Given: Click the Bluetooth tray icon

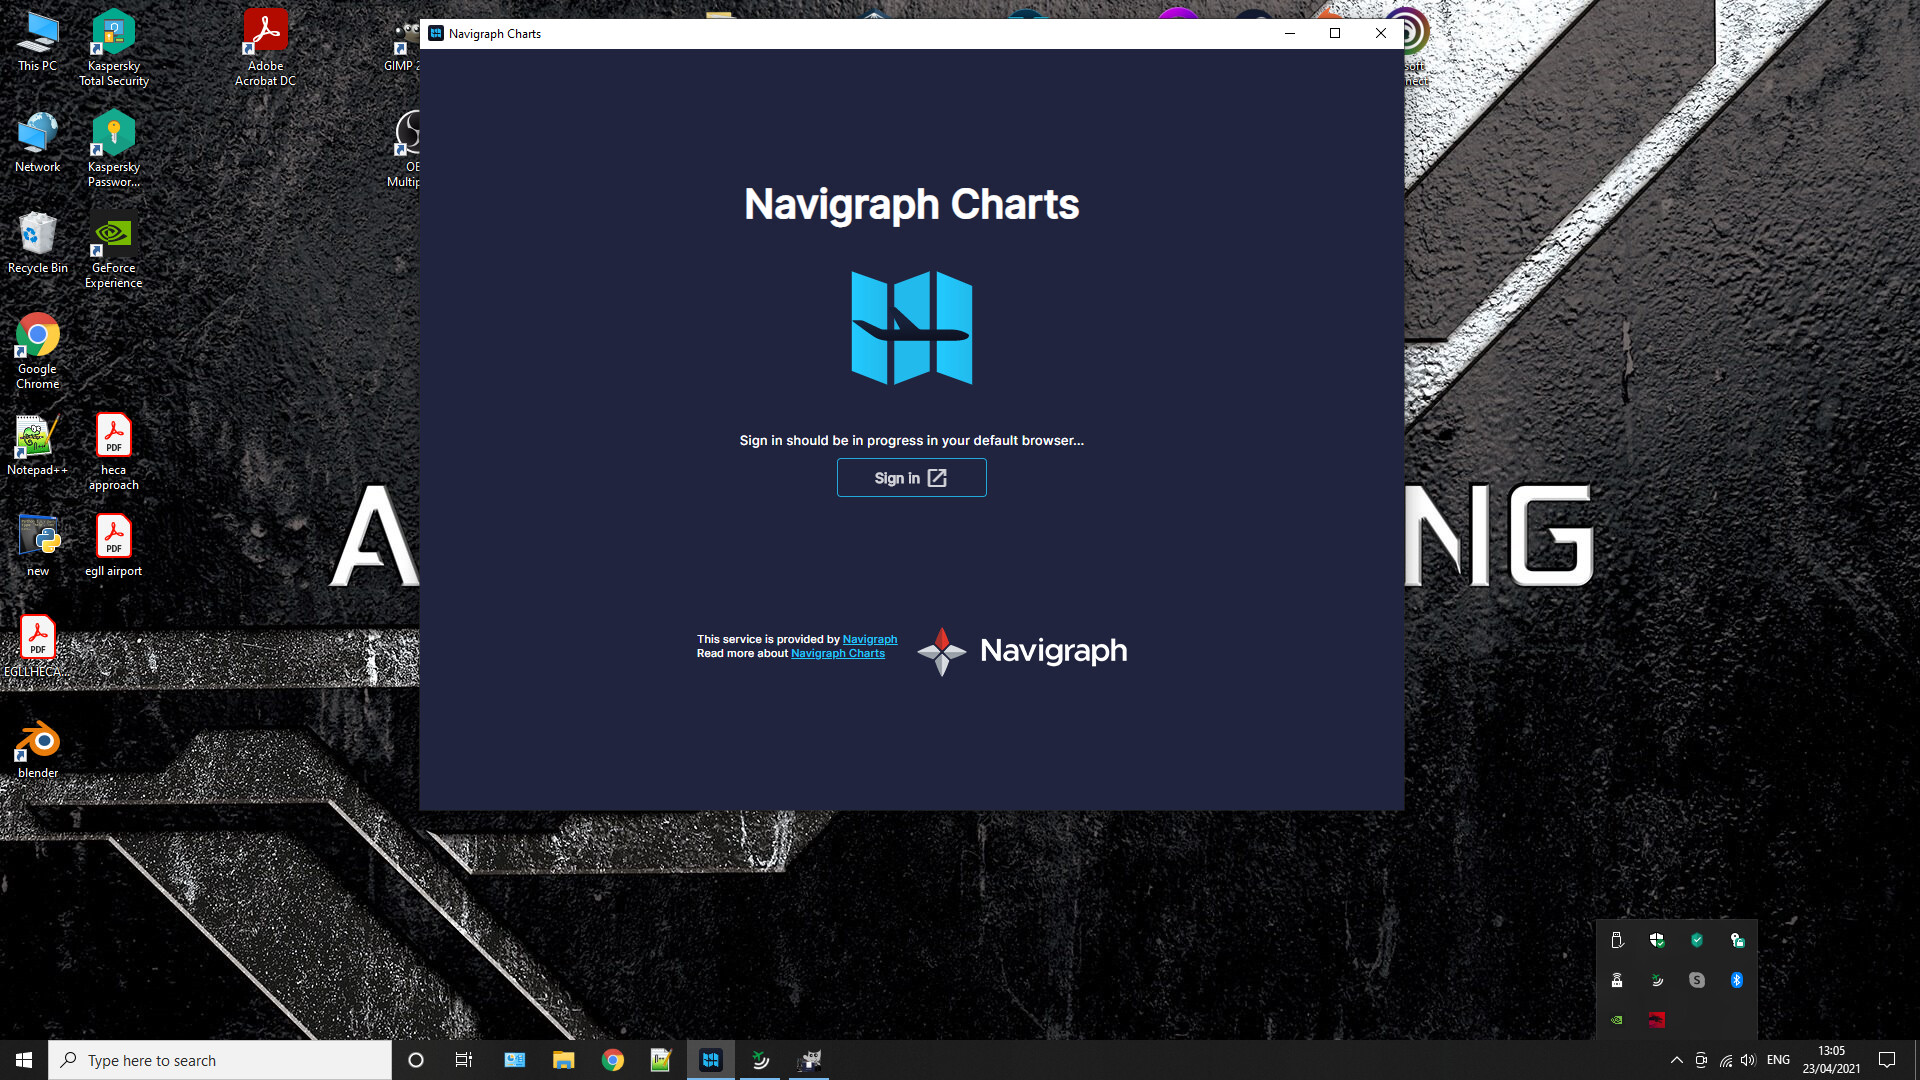Looking at the screenshot, I should (x=1737, y=980).
